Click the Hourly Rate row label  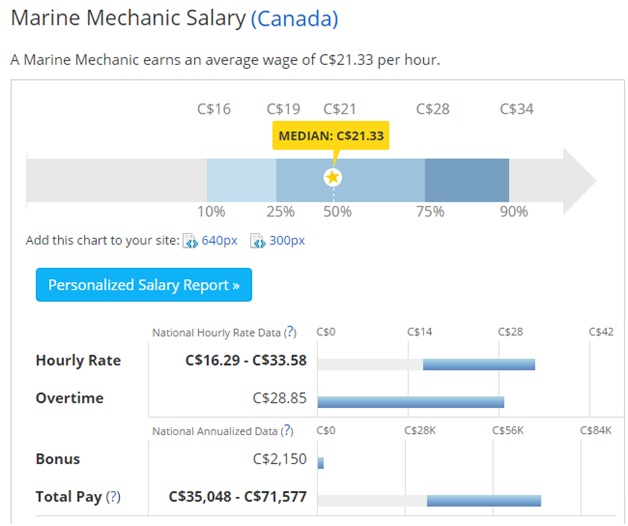78,361
